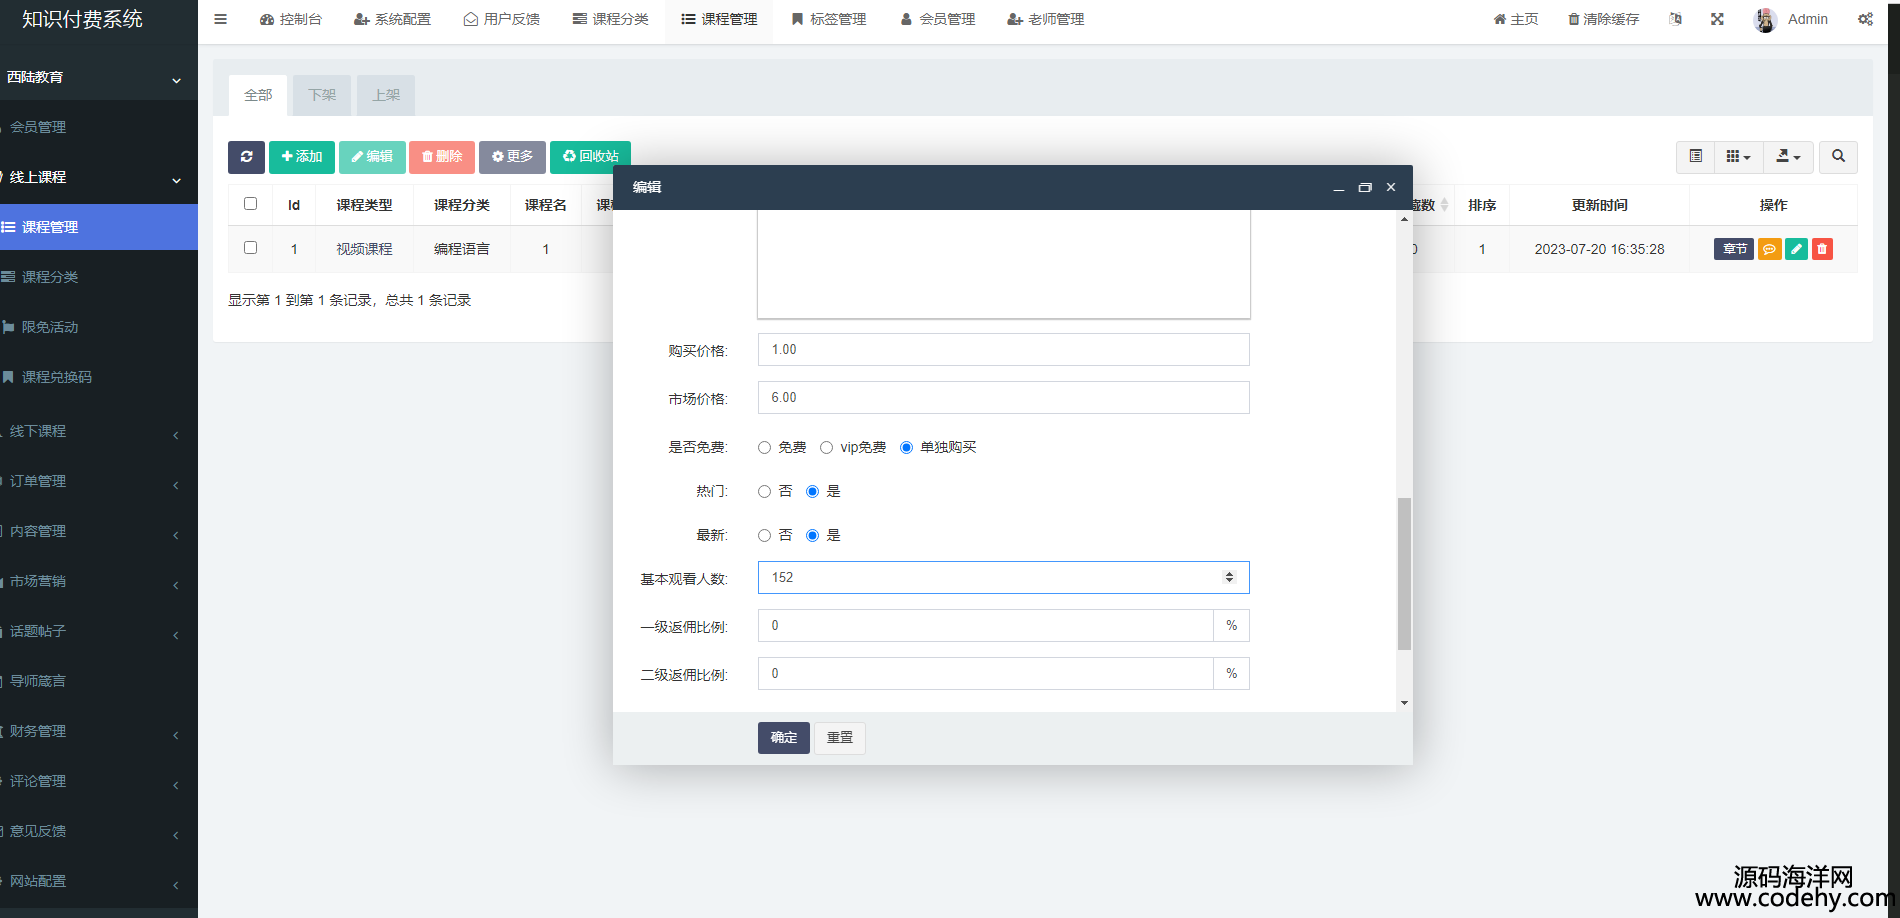Image resolution: width=1900 pixels, height=918 pixels.
Task: Click the refresh icon button in toolbar
Action: [246, 157]
